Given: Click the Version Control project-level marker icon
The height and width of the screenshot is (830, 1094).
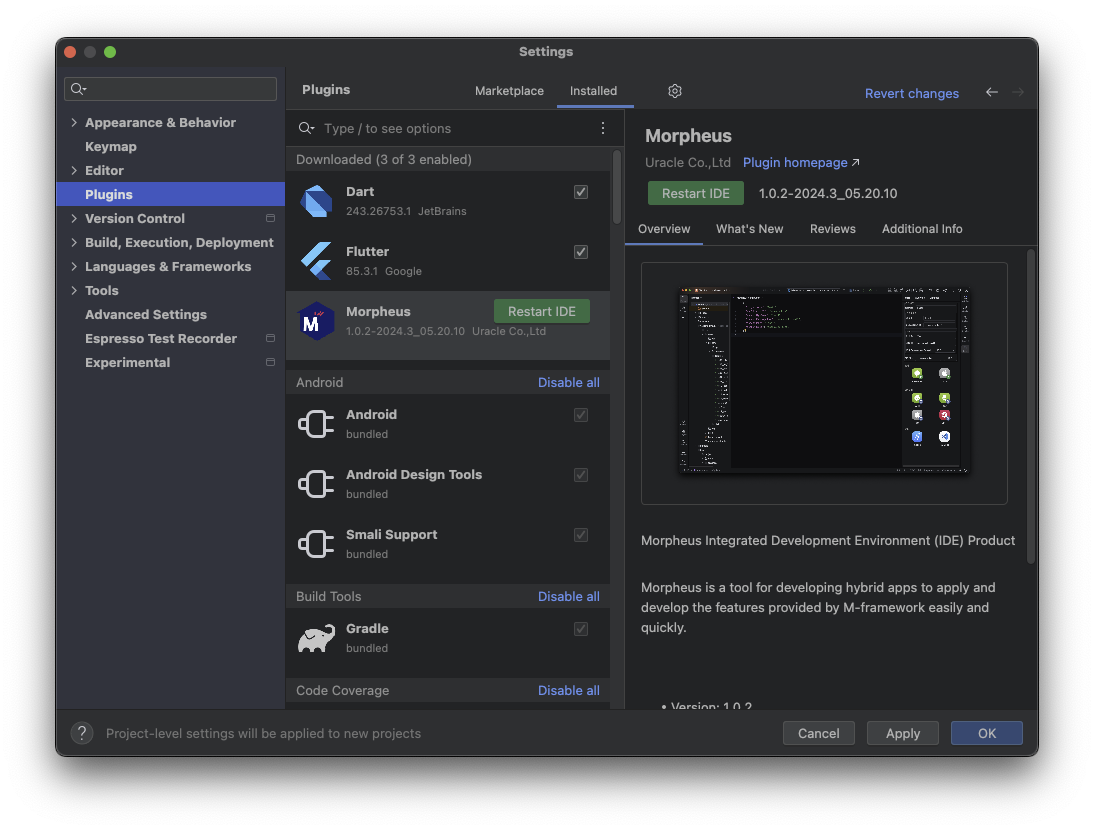Looking at the screenshot, I should pos(270,218).
